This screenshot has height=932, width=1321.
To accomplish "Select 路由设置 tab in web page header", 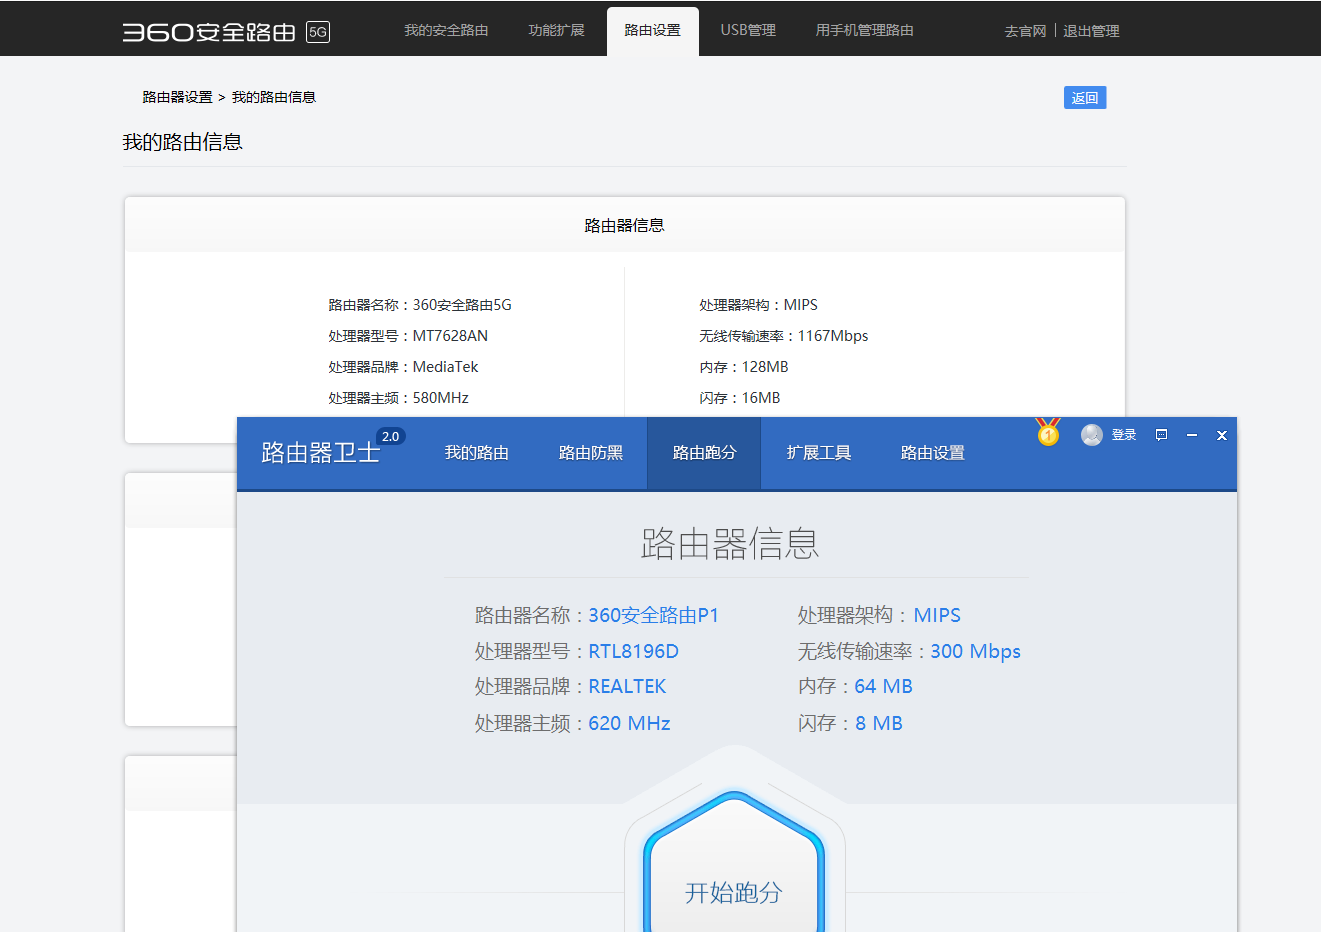I will (652, 31).
